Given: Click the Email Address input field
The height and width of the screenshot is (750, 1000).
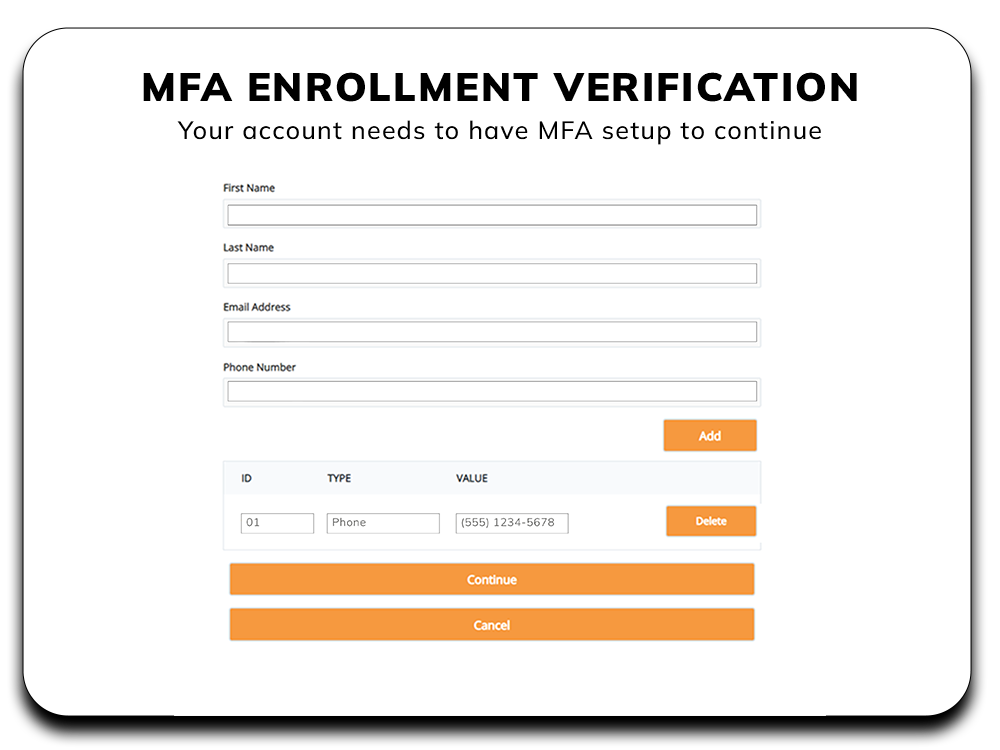Looking at the screenshot, I should [491, 332].
